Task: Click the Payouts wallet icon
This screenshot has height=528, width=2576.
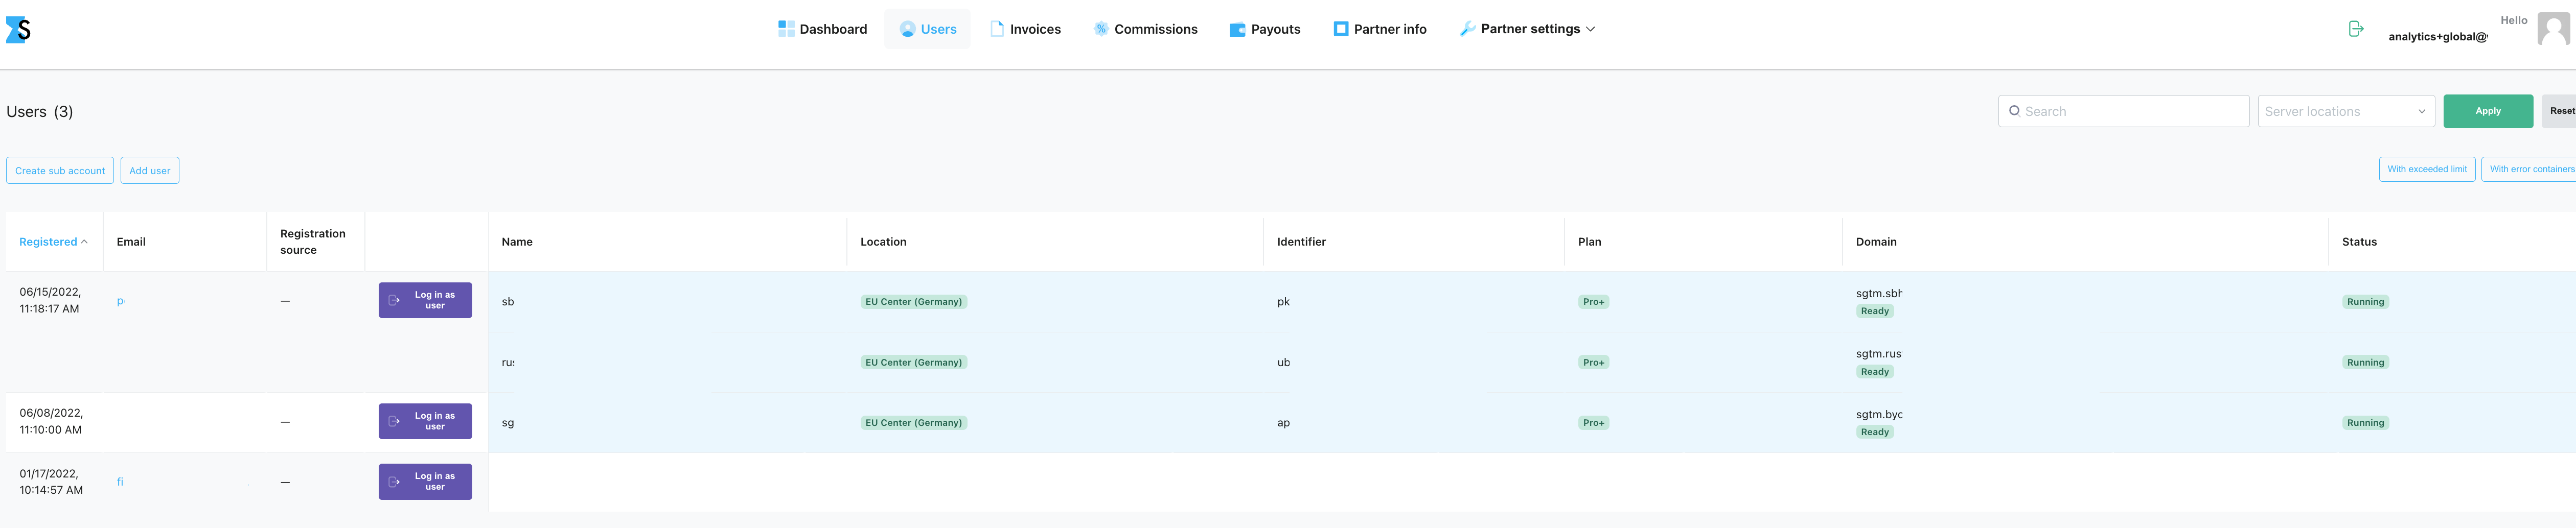Action: pos(1237,30)
